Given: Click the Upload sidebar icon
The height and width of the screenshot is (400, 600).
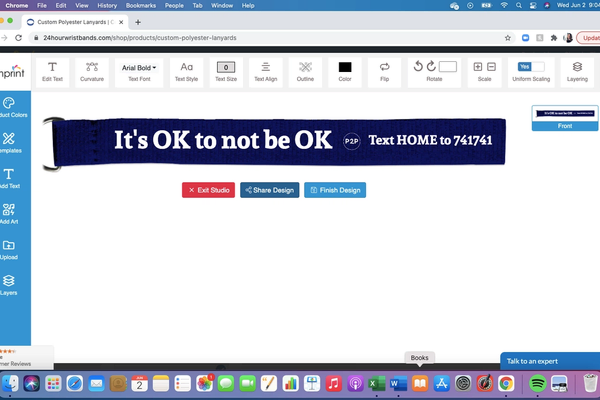Looking at the screenshot, I should click(9, 250).
